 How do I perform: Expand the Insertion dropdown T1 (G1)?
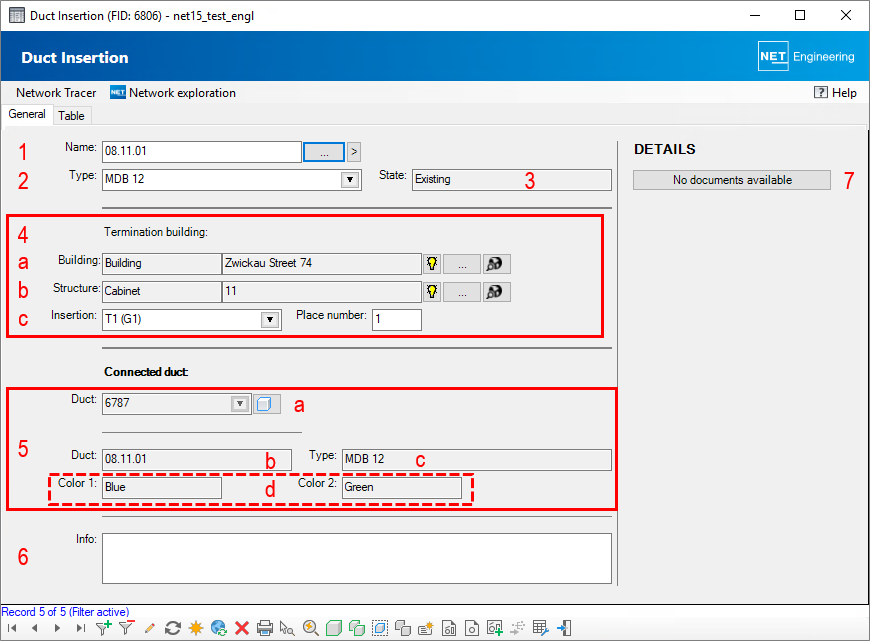269,320
